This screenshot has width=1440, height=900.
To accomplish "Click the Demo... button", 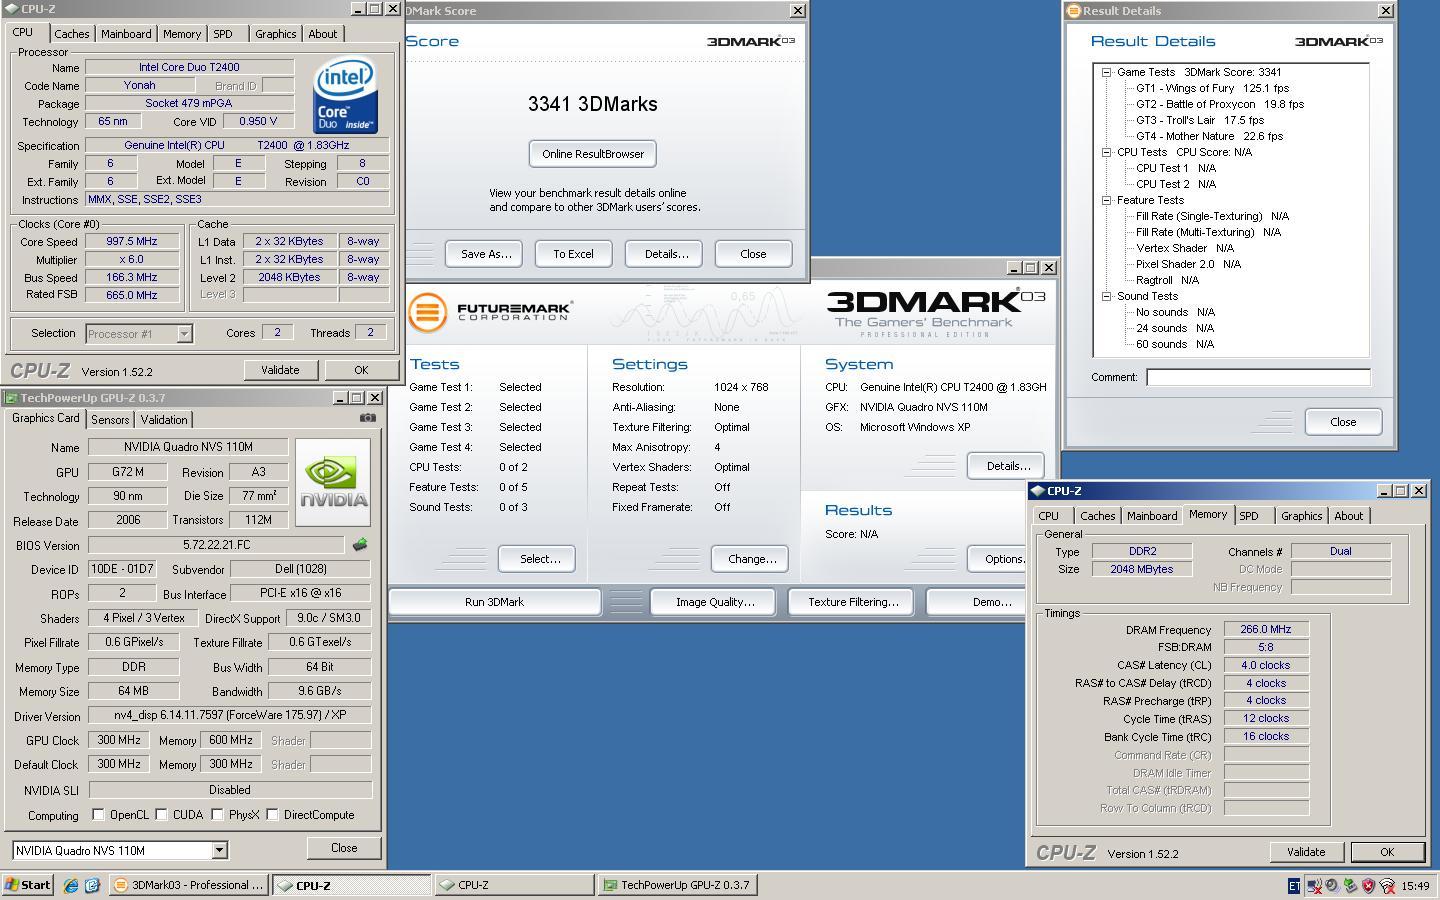I will point(990,602).
